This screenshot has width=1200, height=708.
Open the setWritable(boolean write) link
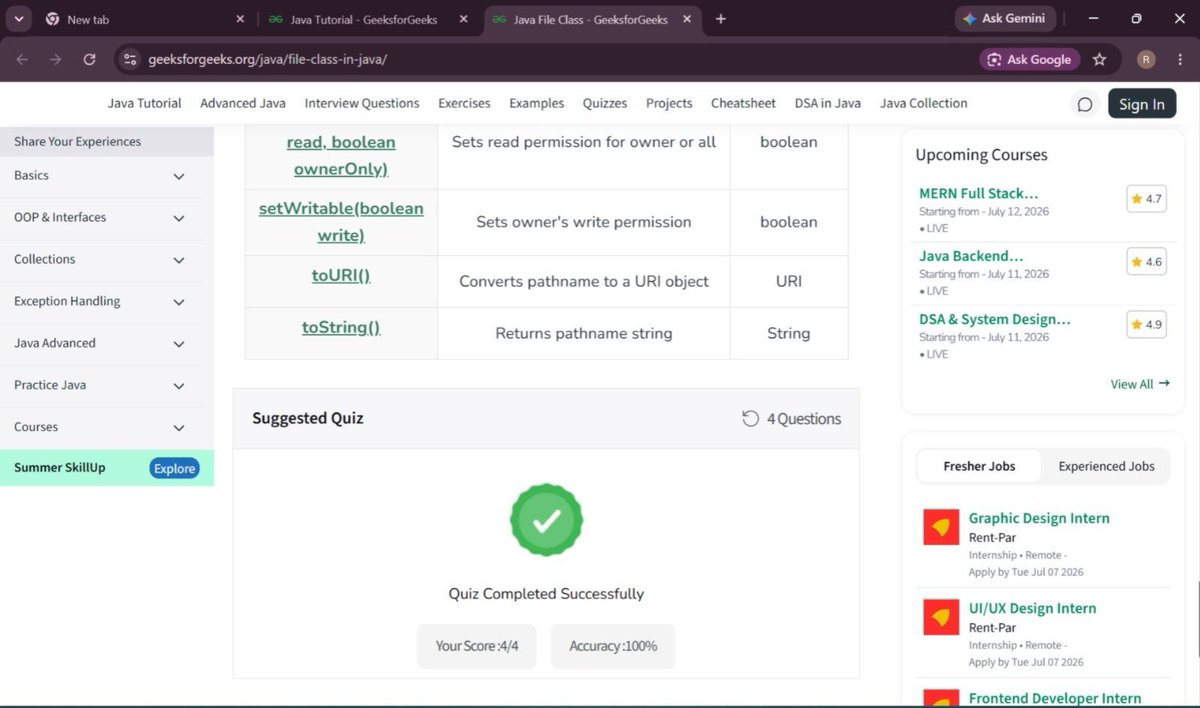341,222
